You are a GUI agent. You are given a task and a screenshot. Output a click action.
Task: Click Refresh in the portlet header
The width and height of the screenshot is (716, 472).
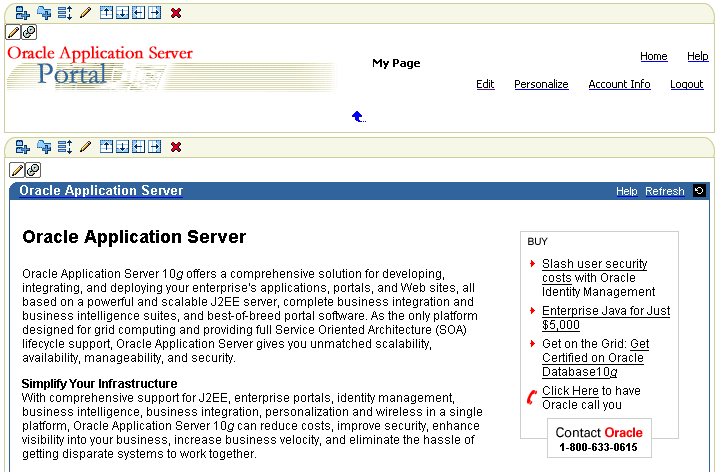664,191
